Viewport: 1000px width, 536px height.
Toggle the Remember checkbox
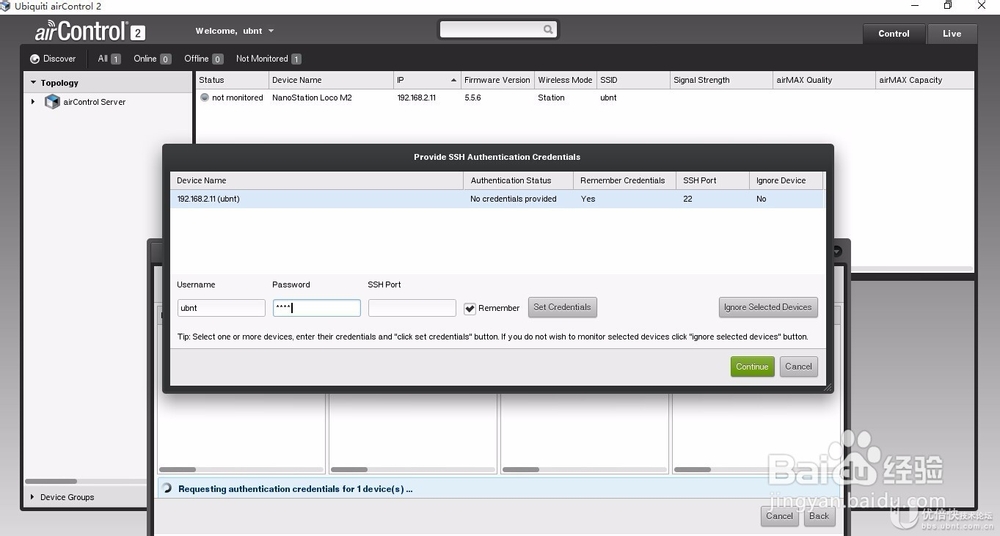click(470, 308)
